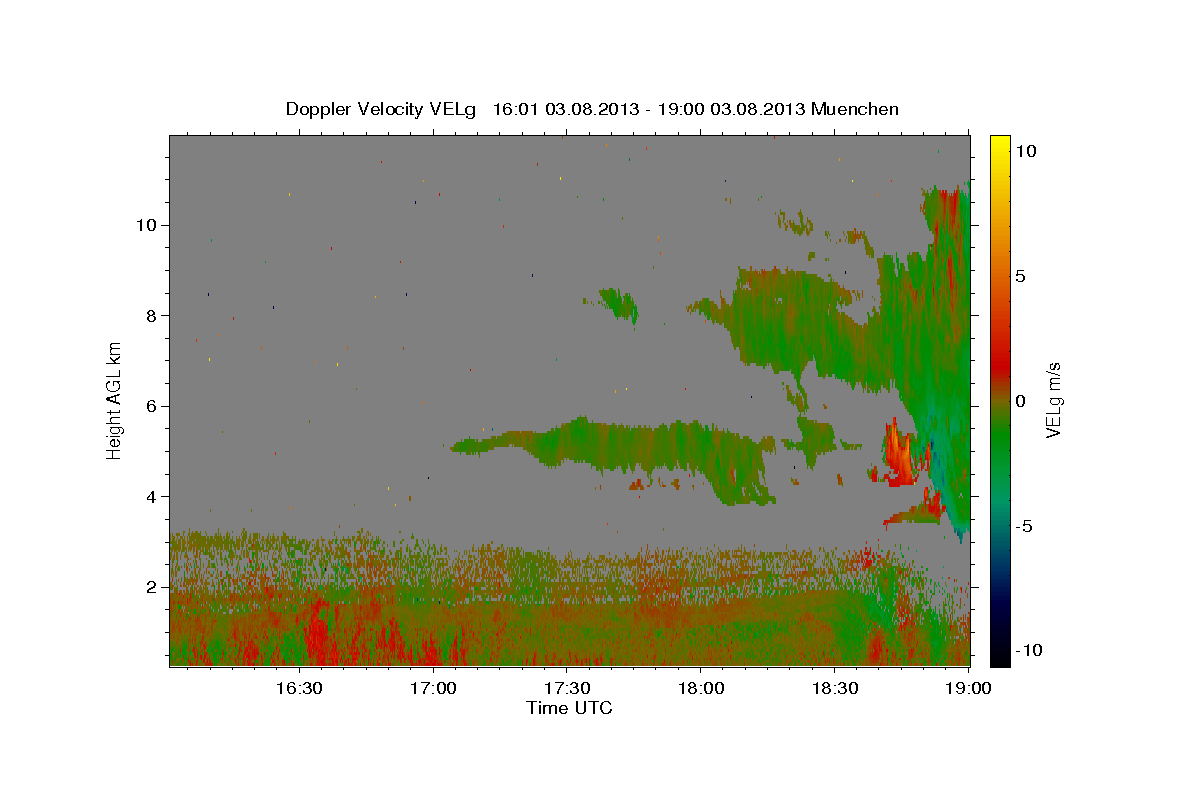Screen dimensions: 1200x800
Task: Click the 17:30 time tick label
Action: [566, 688]
